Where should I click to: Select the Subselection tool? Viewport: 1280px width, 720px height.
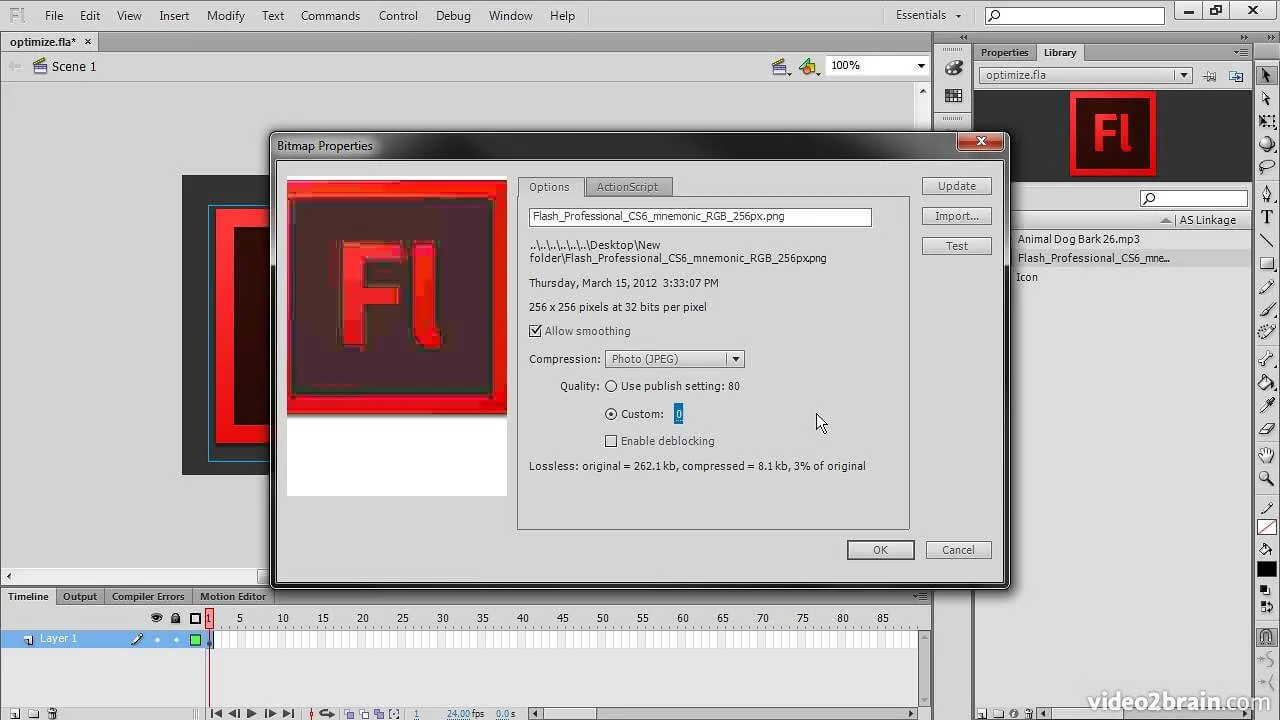point(1266,98)
